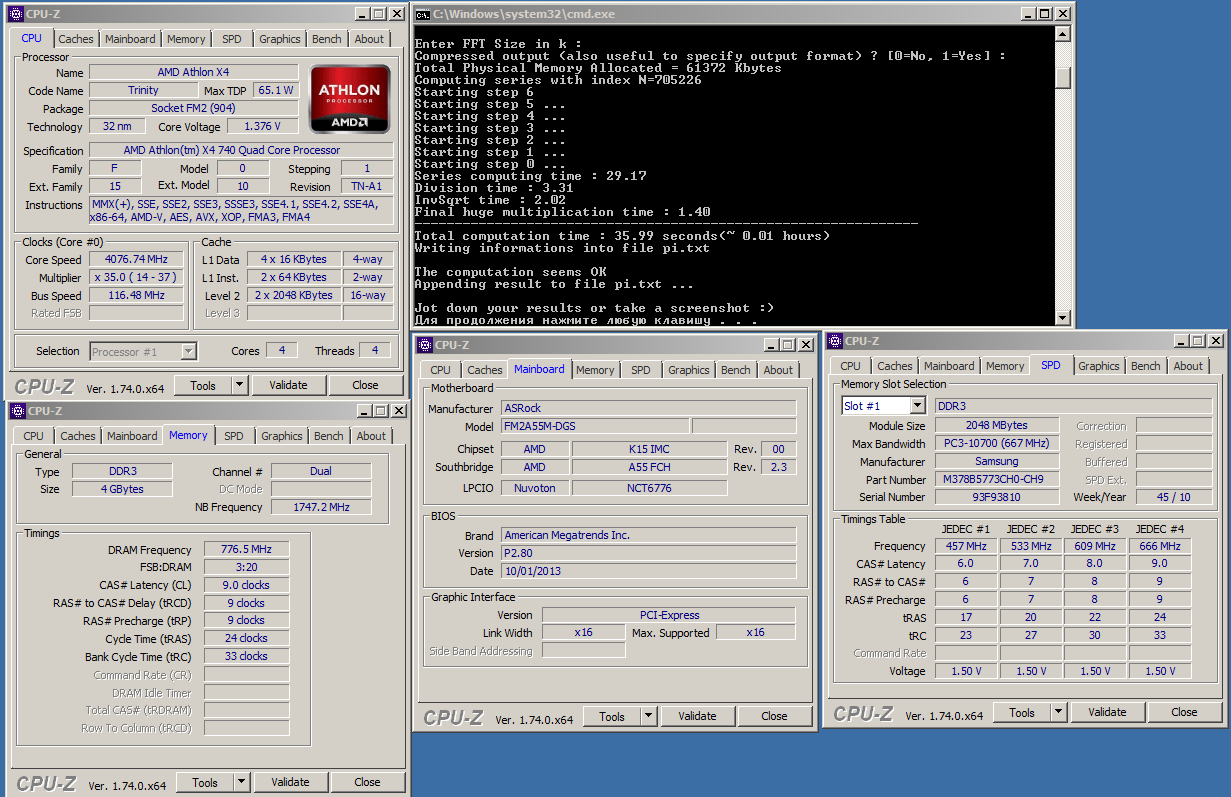Select Graphics tab in the Samsung SPD window
The width and height of the screenshot is (1231, 797).
click(1099, 366)
